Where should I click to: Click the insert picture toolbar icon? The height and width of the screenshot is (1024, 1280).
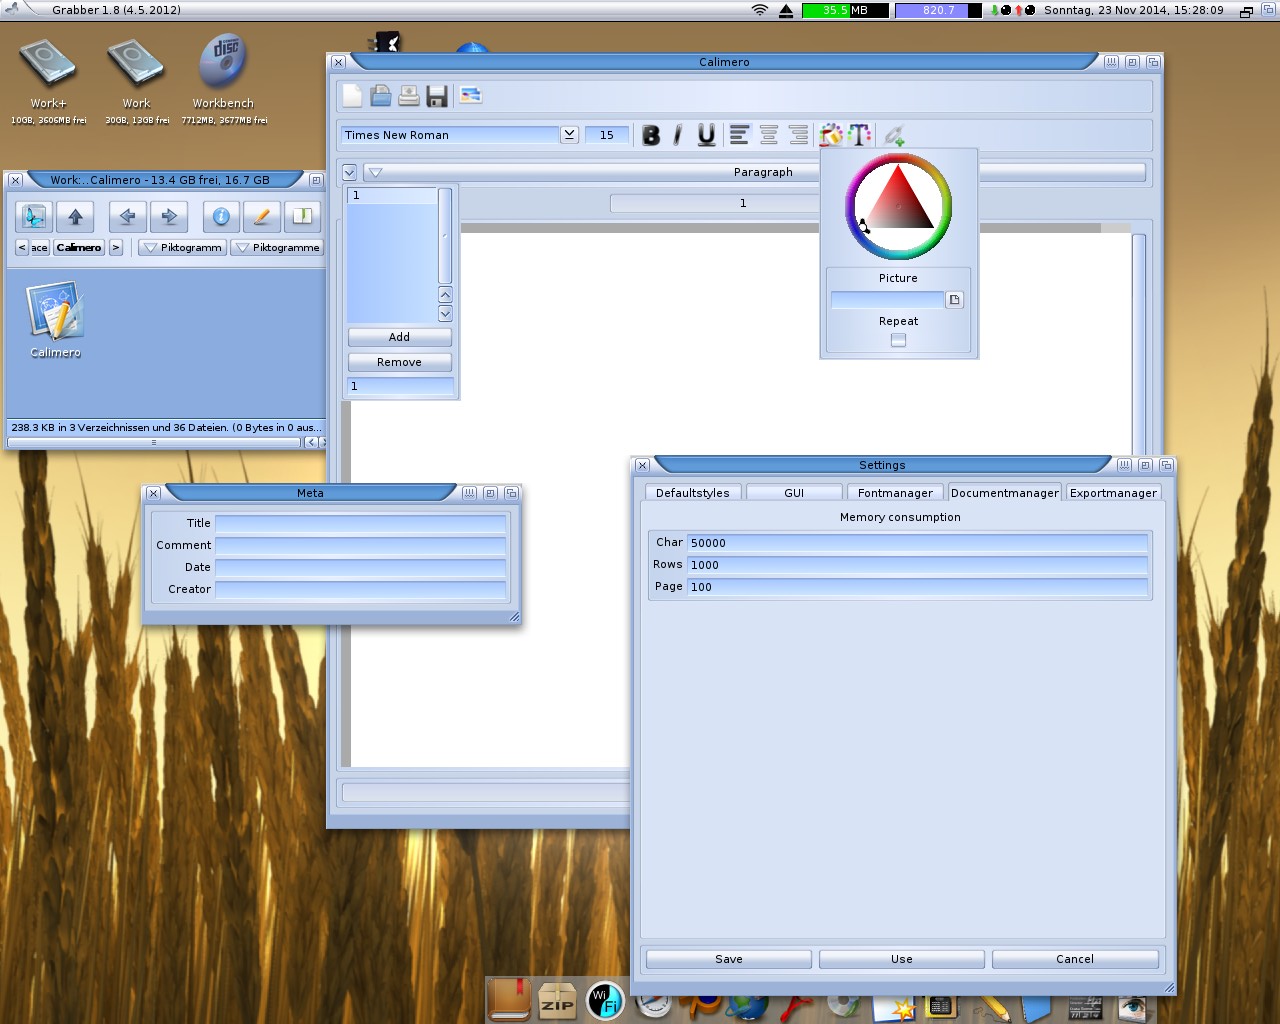(x=470, y=96)
